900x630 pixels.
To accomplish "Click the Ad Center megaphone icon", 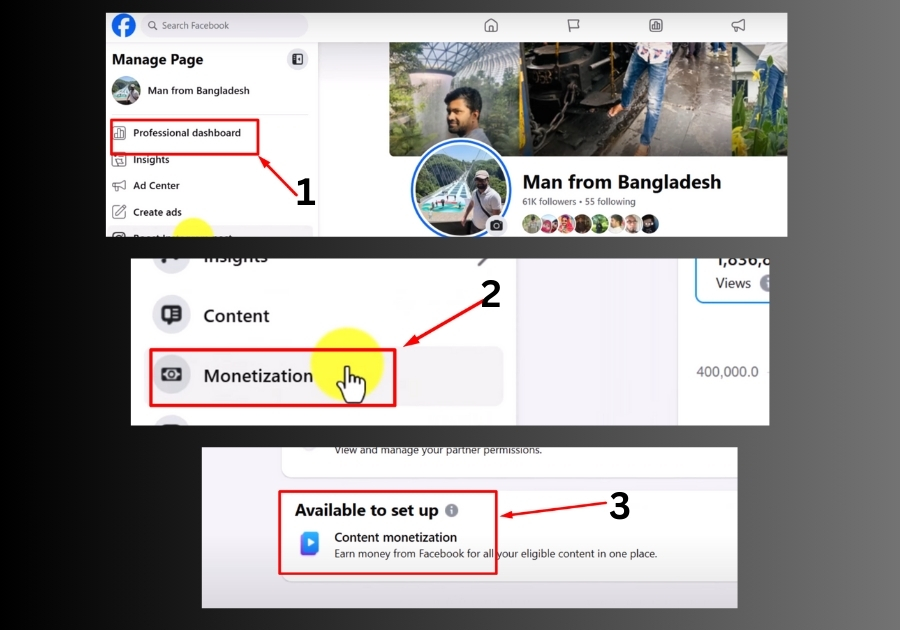I will [x=119, y=185].
